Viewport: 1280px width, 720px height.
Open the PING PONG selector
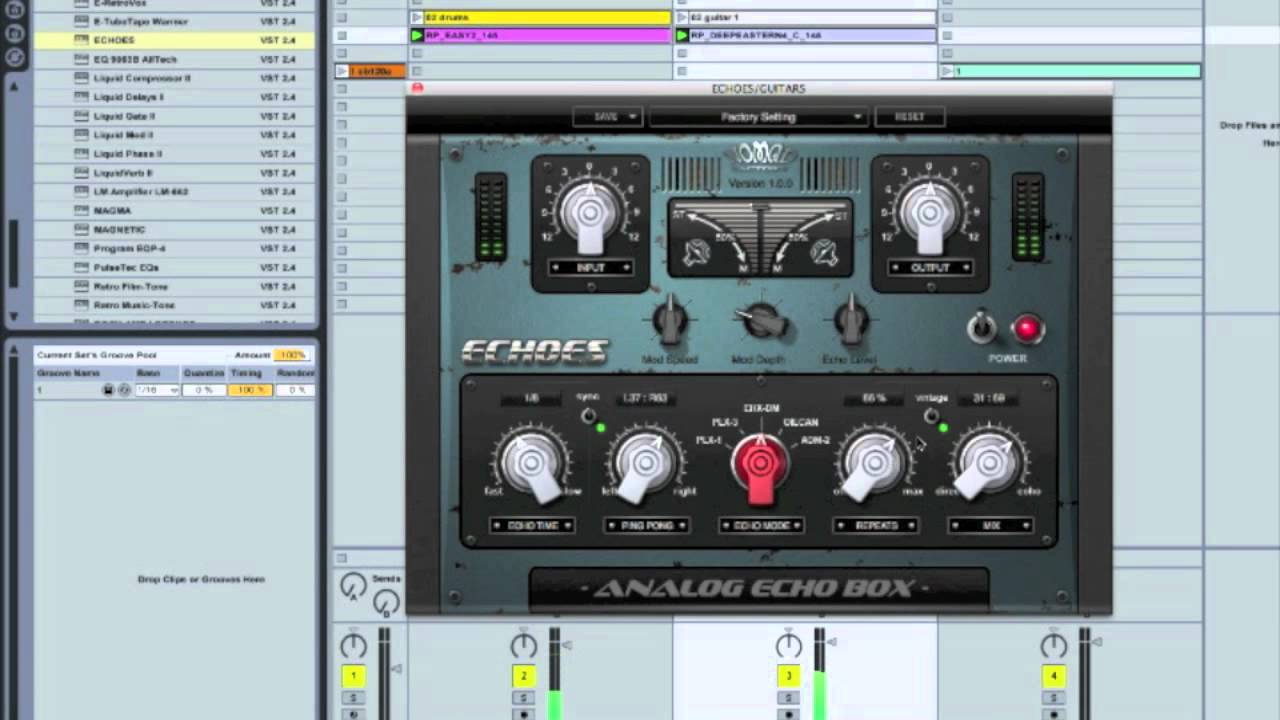coord(646,525)
